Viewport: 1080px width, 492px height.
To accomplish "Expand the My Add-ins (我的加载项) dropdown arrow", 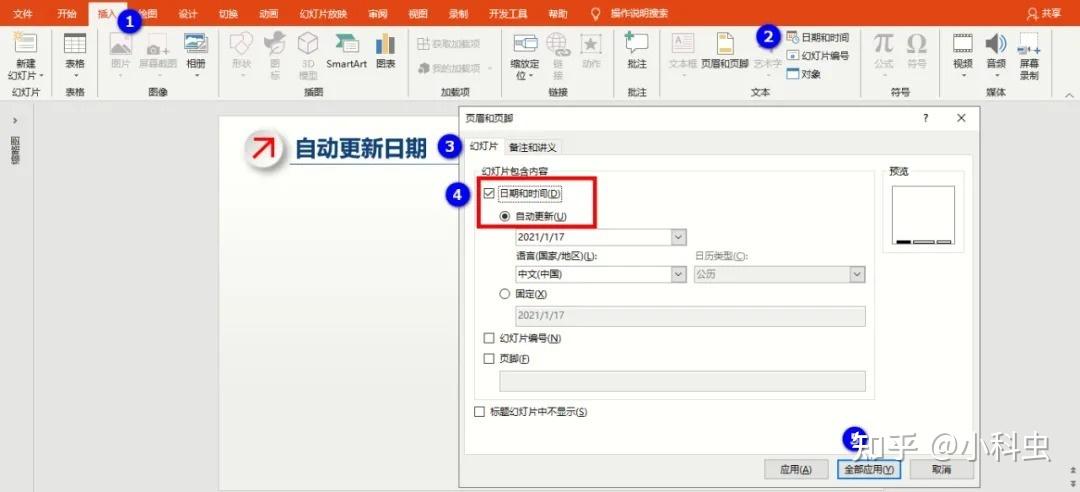I will tap(490, 68).
